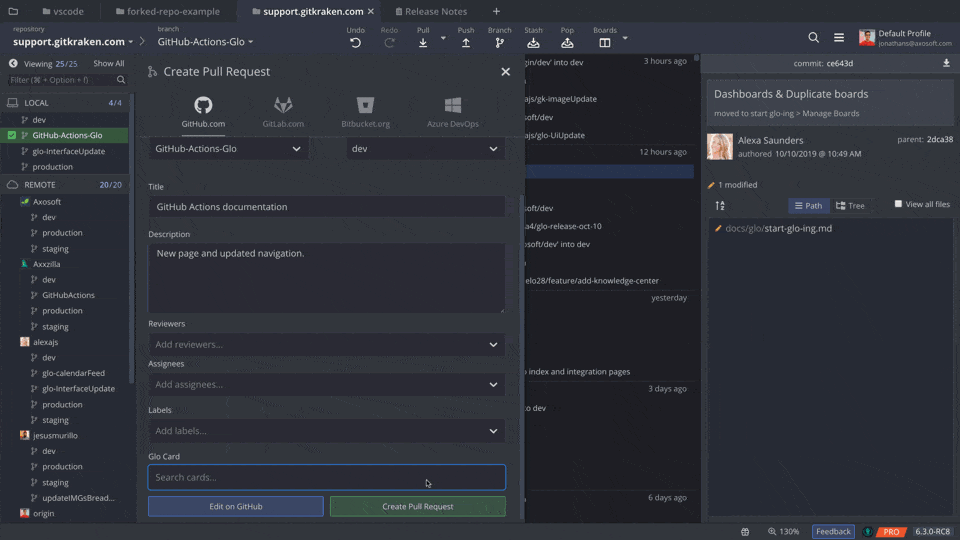This screenshot has height=540, width=960.
Task: Open the branch name dropdown in toolbar
Action: (x=205, y=42)
